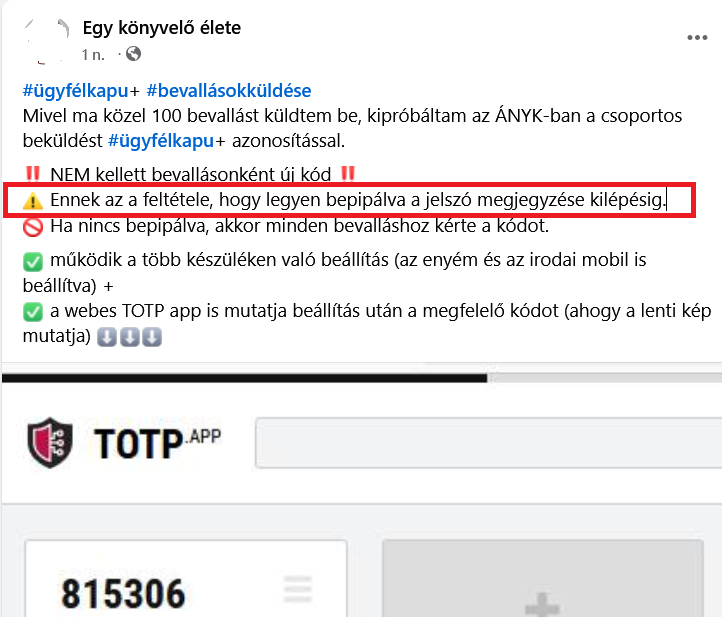Click the public globe visibility icon
This screenshot has height=617, width=722.
pyautogui.click(x=133, y=54)
